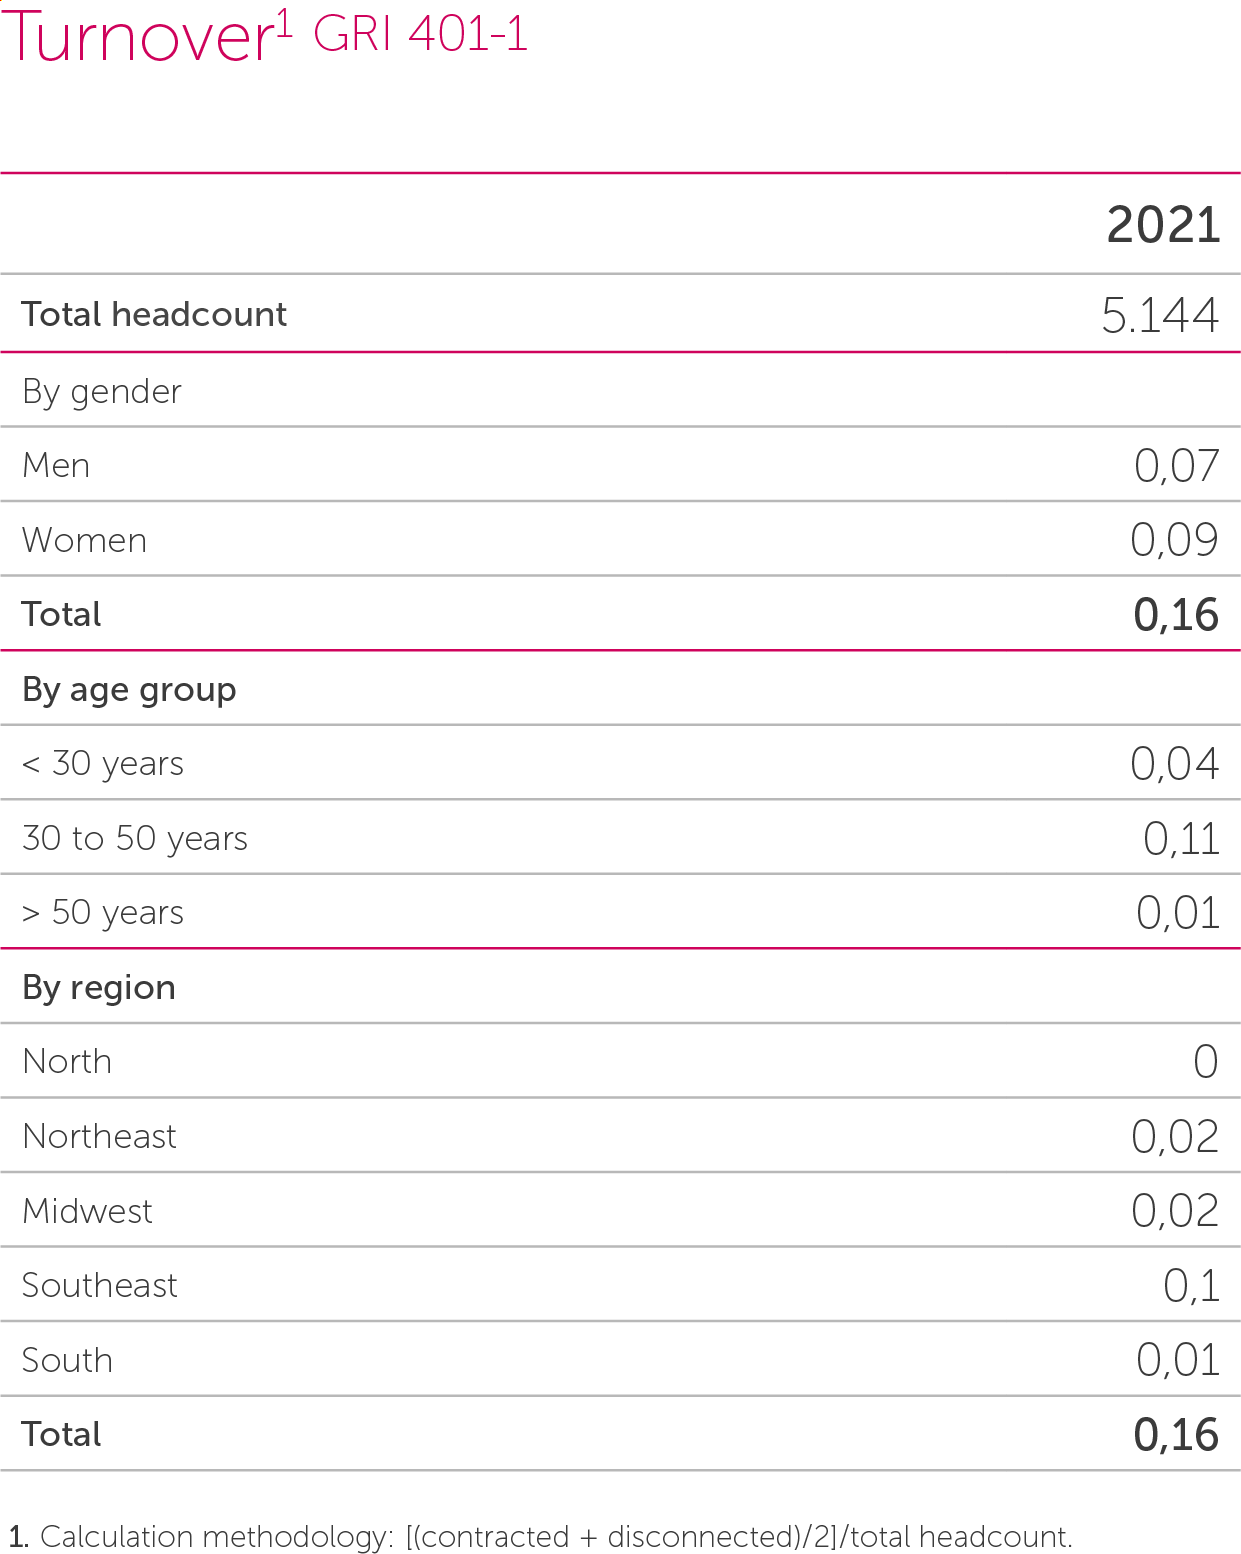The width and height of the screenshot is (1241, 1554).
Task: Click the Total headcount row label
Action: coord(154,314)
